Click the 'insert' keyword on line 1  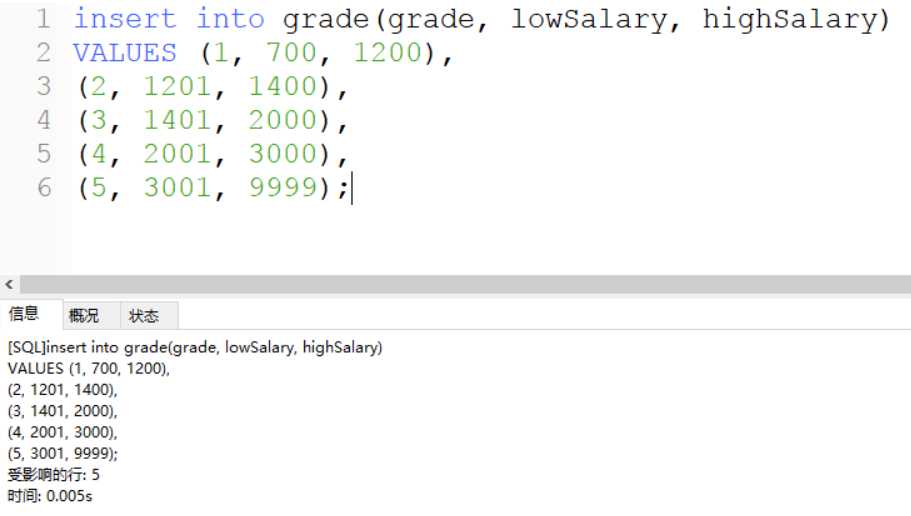[x=125, y=19]
